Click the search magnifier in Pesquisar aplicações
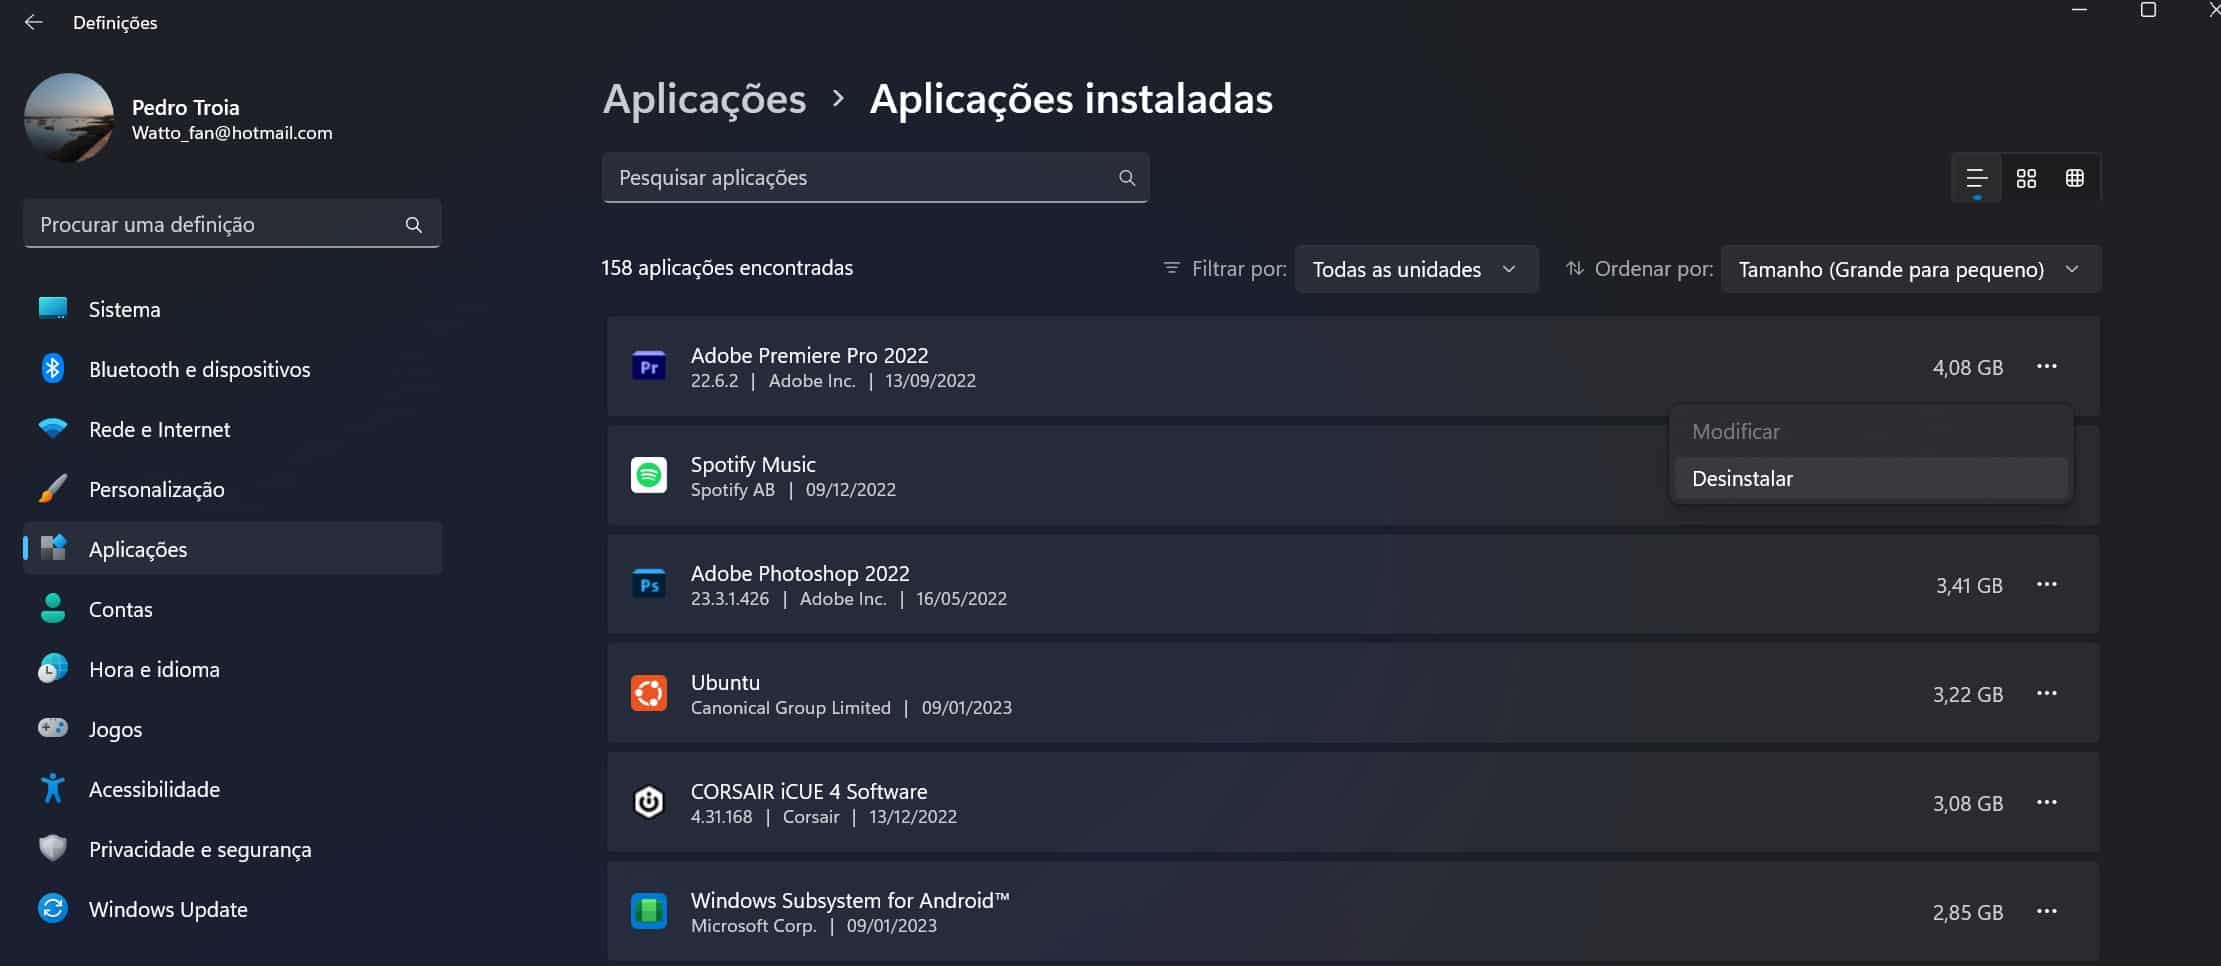Screen dimensions: 2221x966 pyautogui.click(x=1127, y=178)
